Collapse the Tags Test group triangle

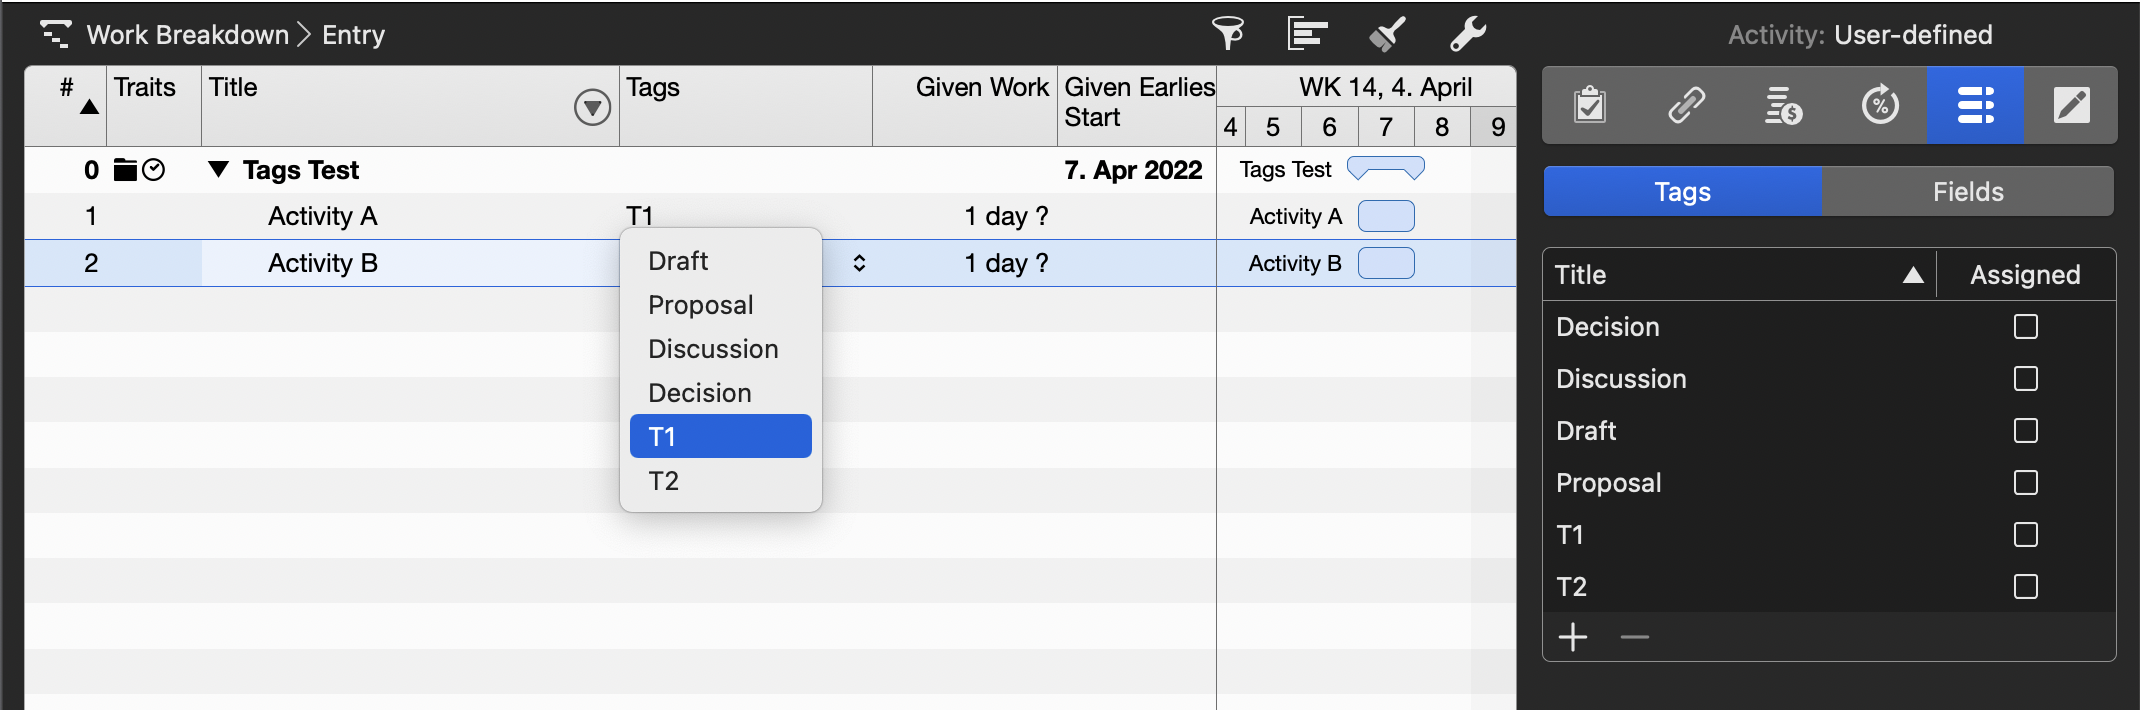(x=218, y=170)
